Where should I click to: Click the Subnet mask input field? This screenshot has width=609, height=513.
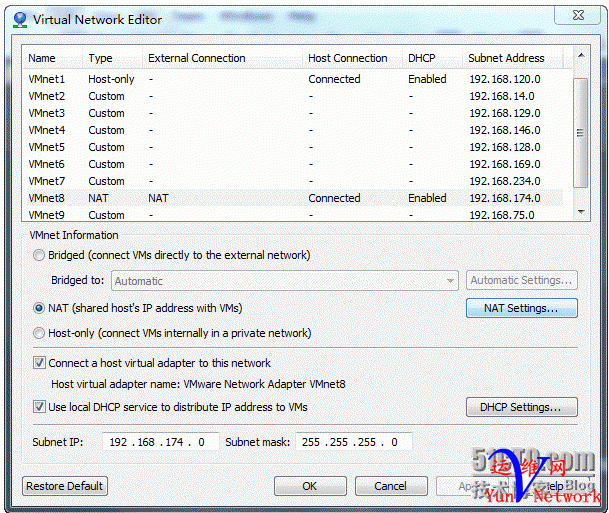click(x=353, y=442)
